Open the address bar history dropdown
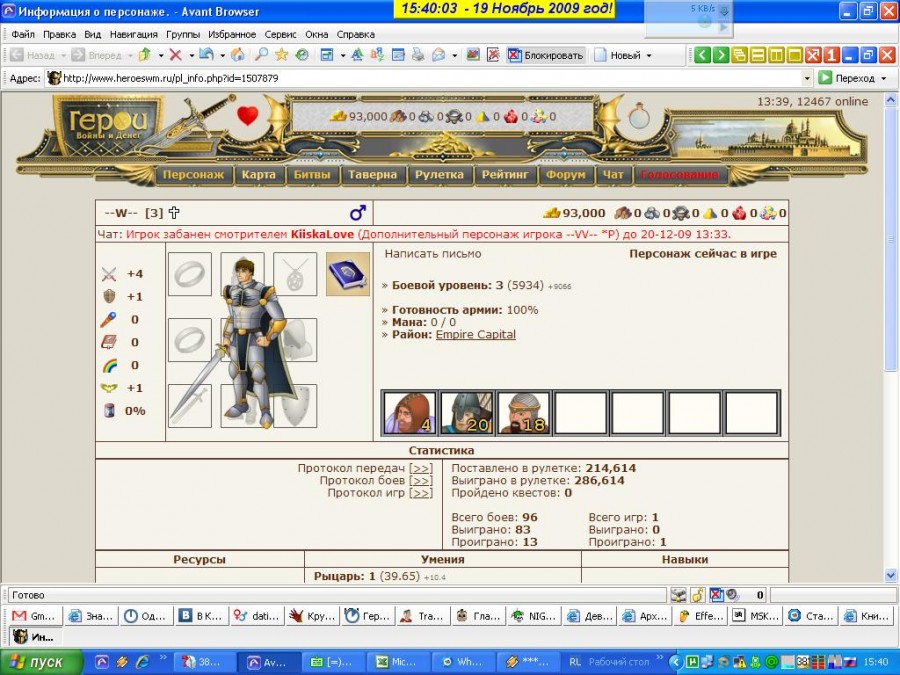This screenshot has width=900, height=675. point(808,78)
